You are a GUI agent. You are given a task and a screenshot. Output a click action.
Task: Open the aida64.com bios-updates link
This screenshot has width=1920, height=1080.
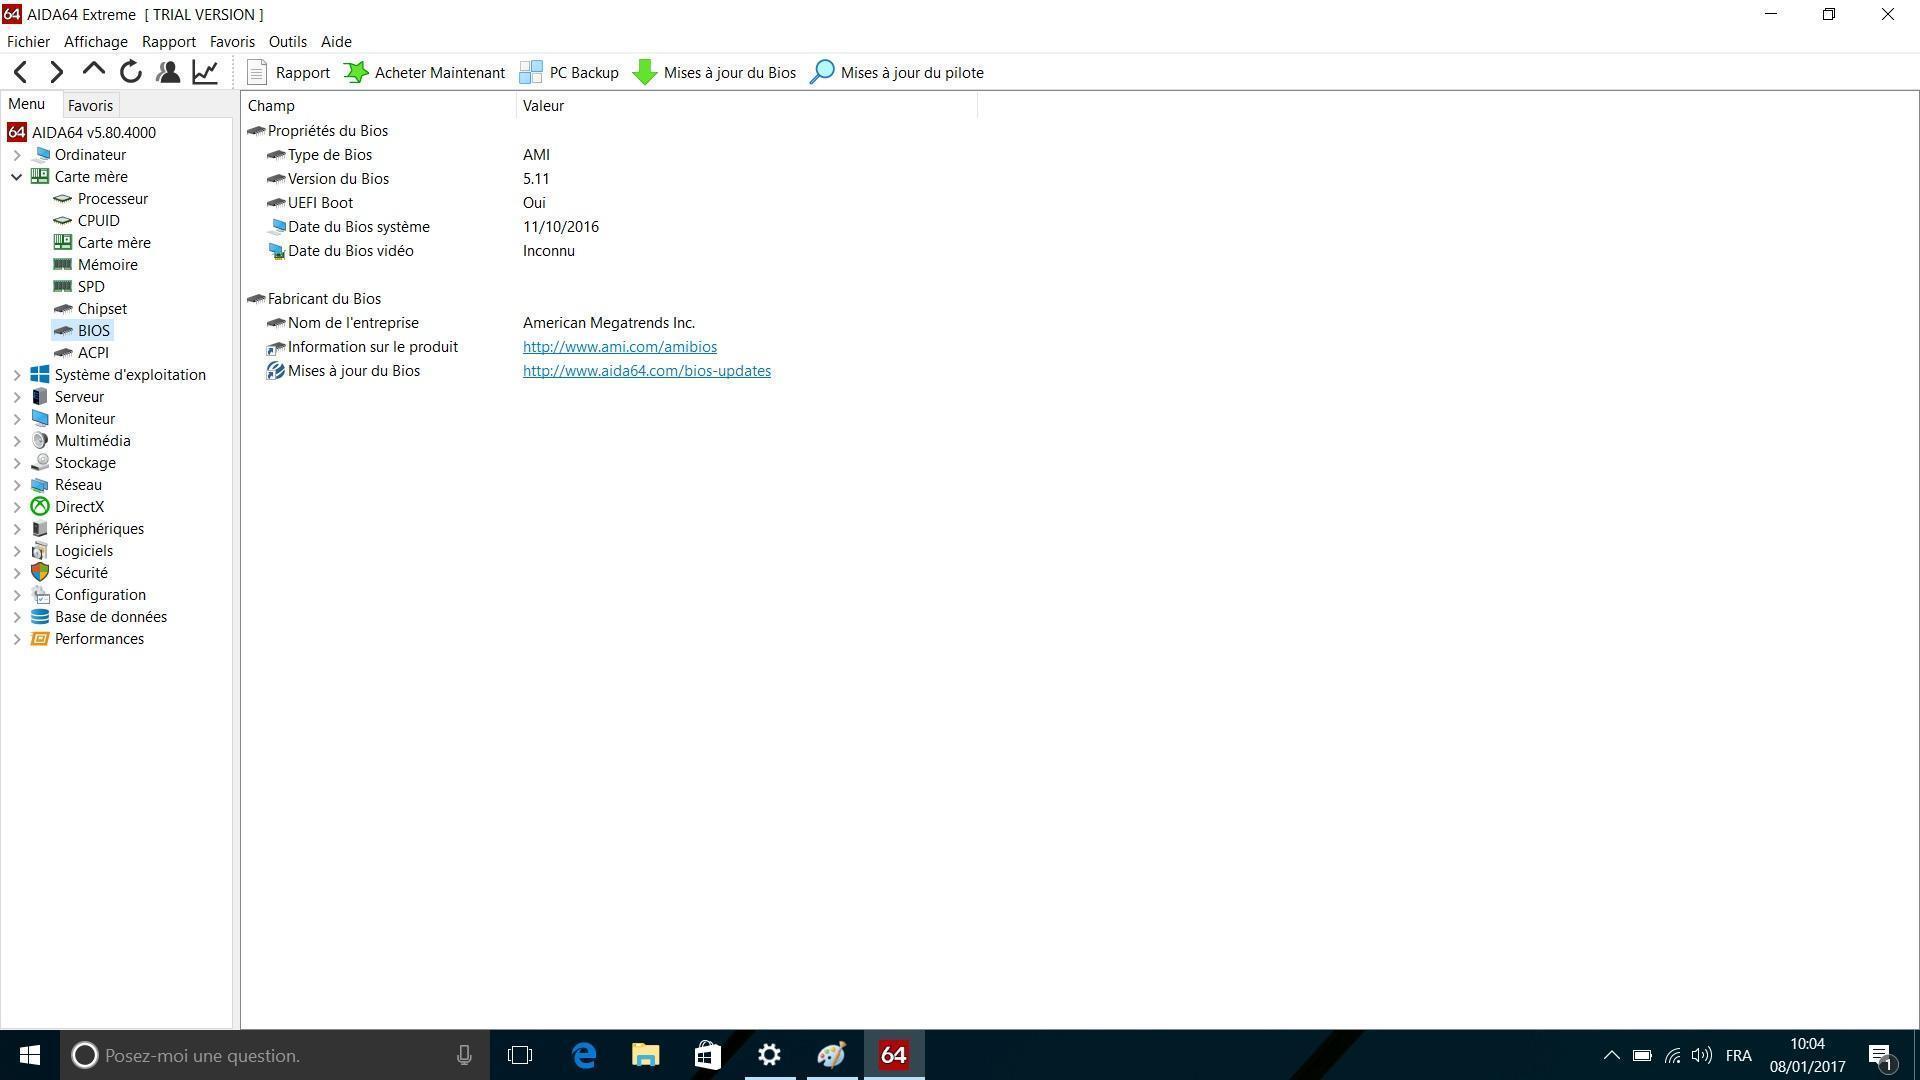646,371
